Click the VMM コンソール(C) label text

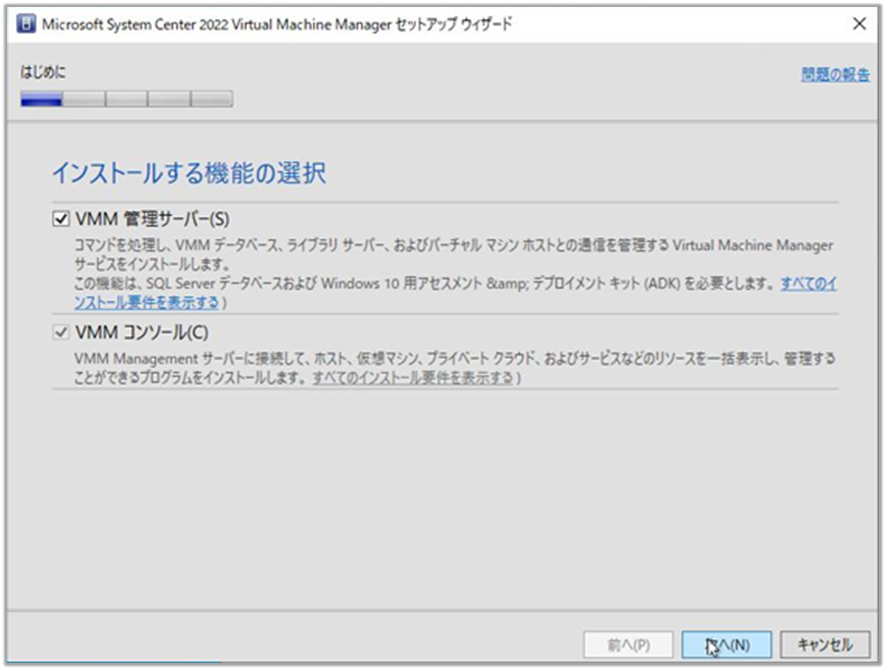click(142, 332)
